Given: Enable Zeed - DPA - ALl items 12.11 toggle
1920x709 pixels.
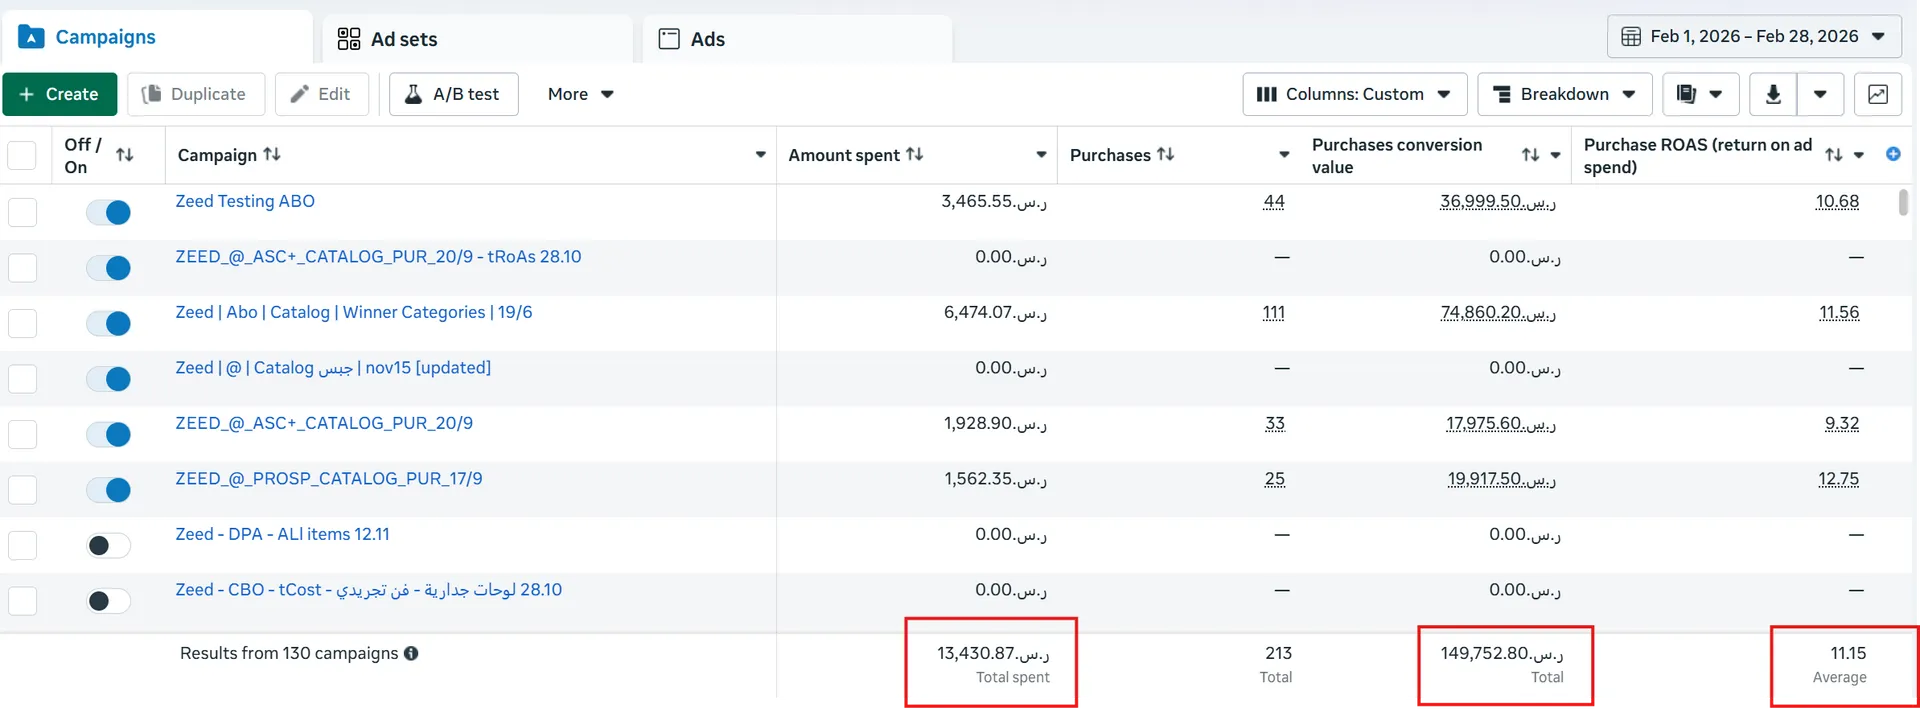Looking at the screenshot, I should point(109,545).
